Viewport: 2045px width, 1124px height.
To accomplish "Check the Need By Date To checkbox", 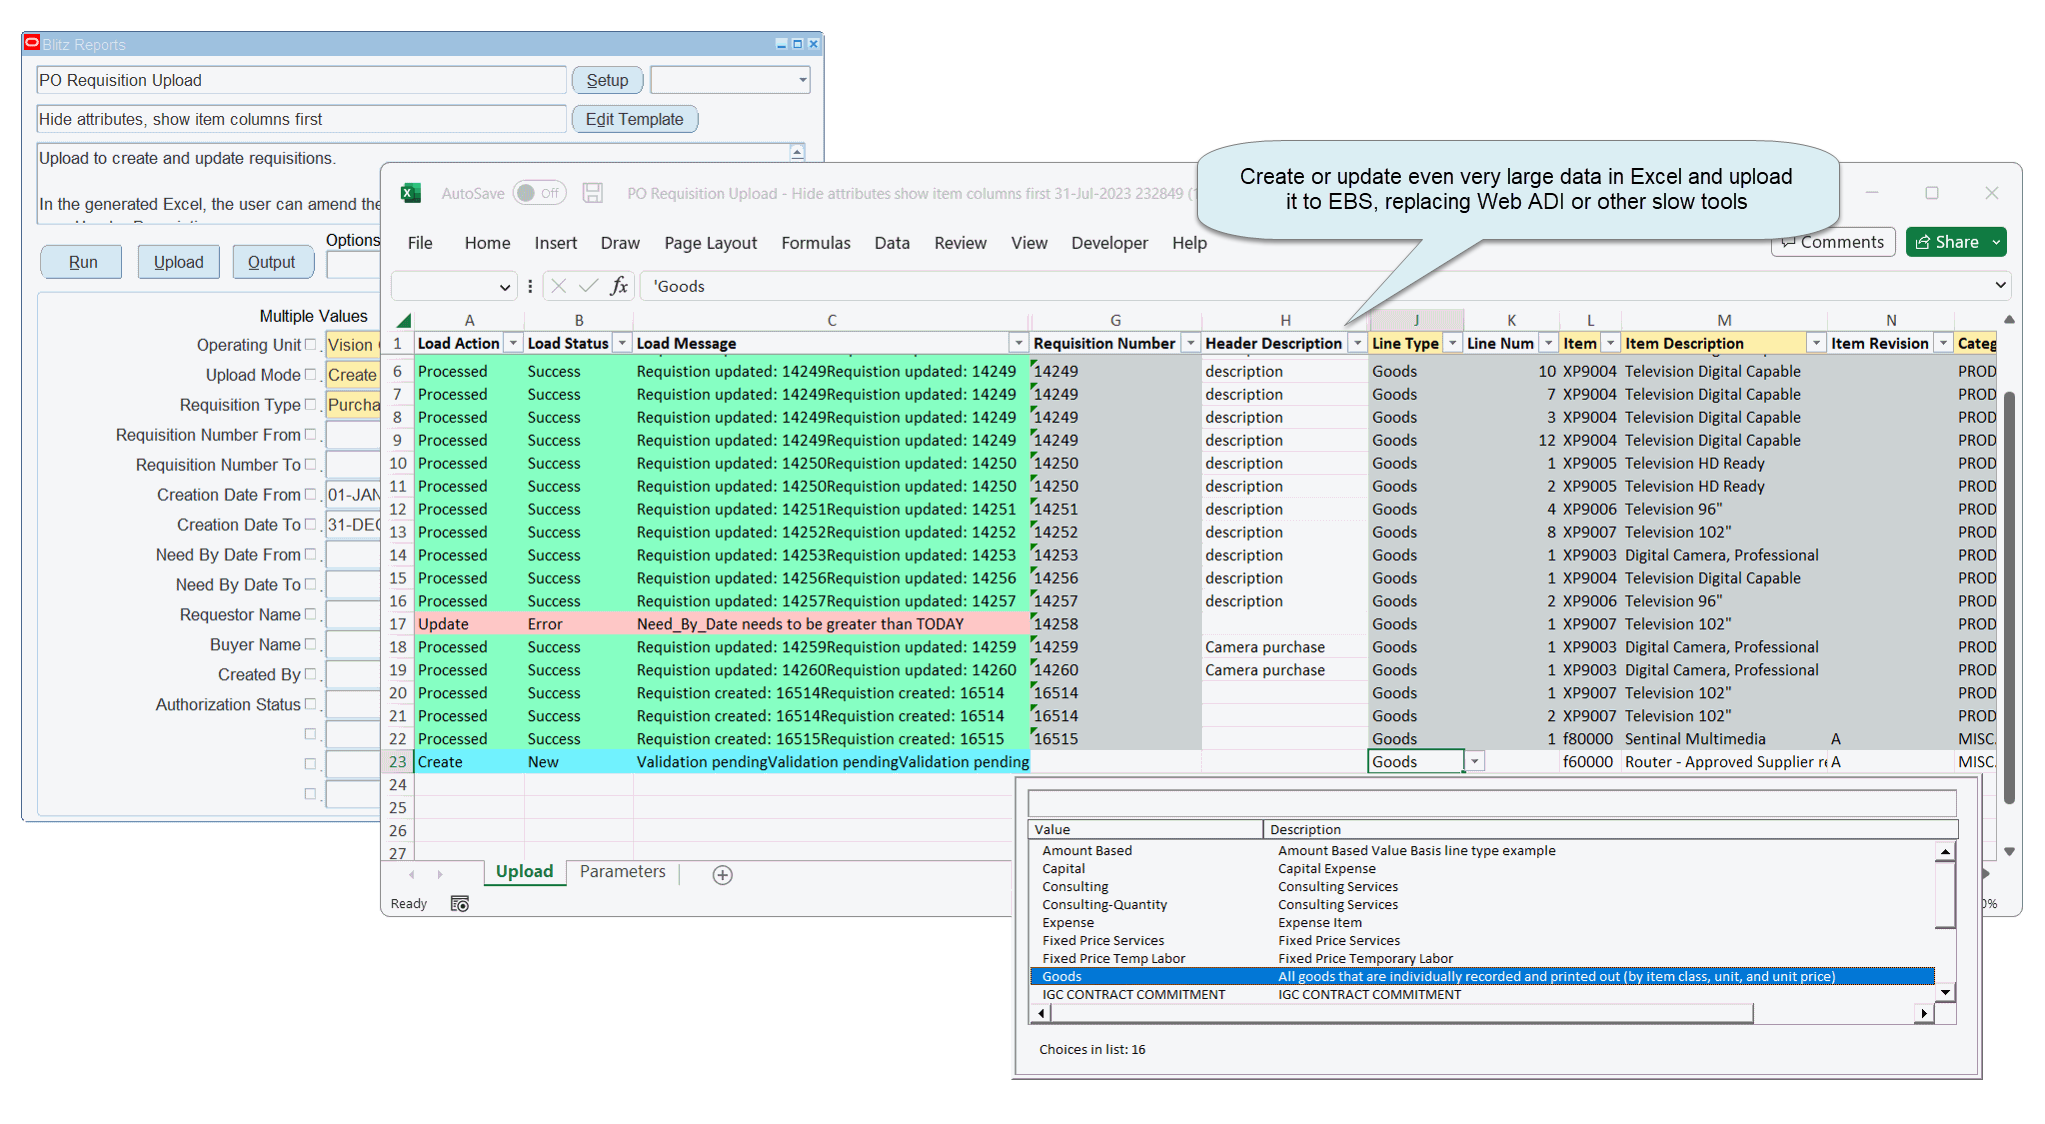I will coord(310,585).
